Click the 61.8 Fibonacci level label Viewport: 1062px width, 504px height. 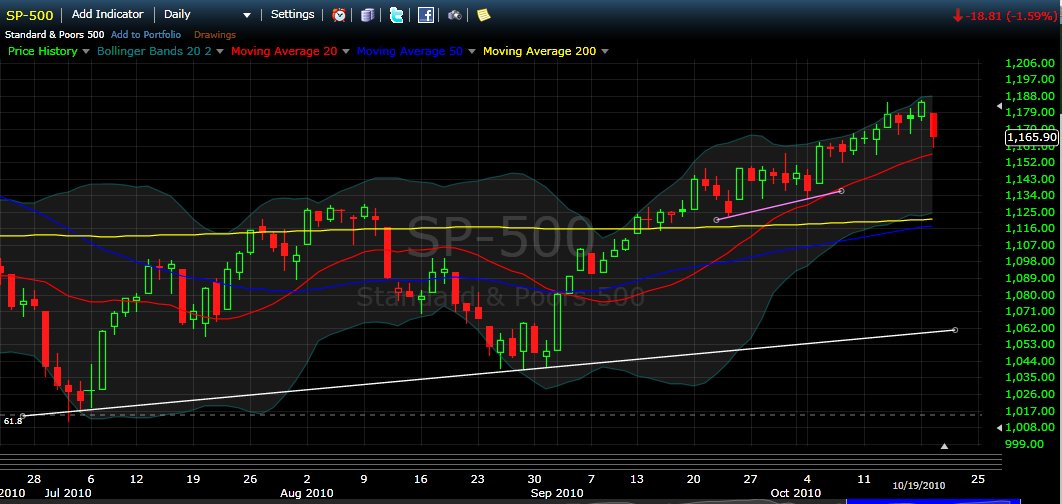13,421
